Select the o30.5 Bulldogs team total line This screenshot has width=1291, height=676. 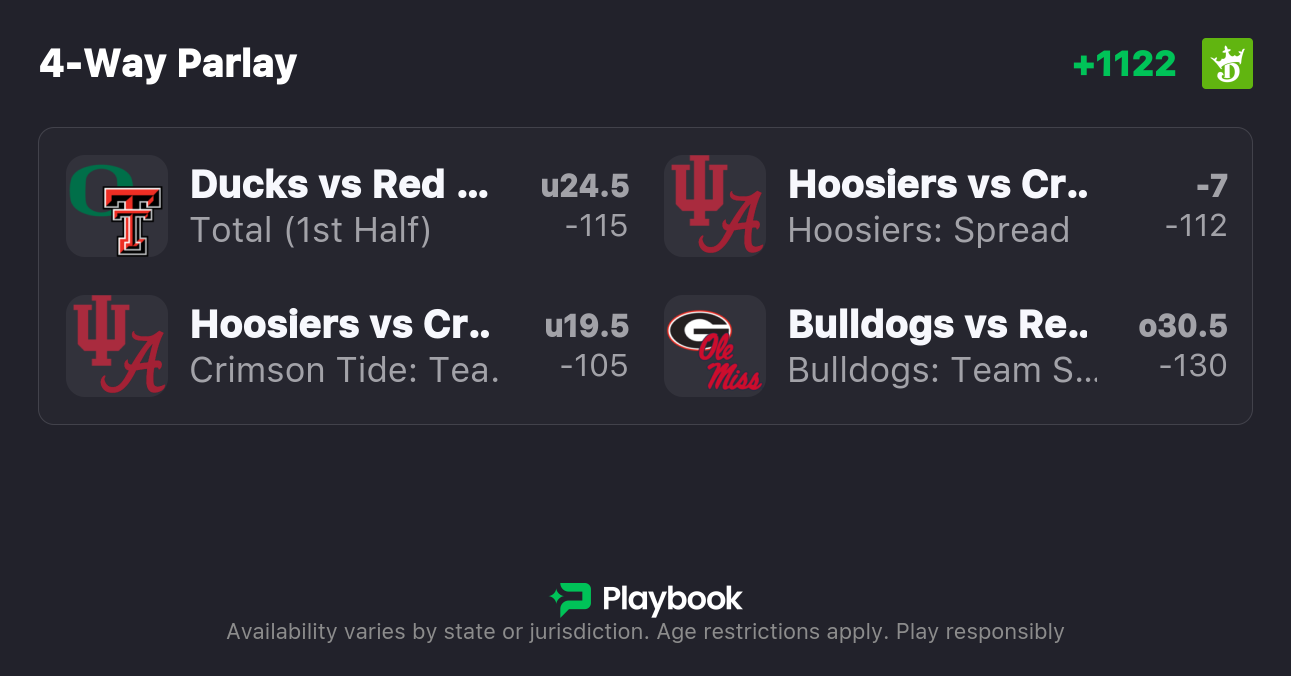coord(1183,326)
